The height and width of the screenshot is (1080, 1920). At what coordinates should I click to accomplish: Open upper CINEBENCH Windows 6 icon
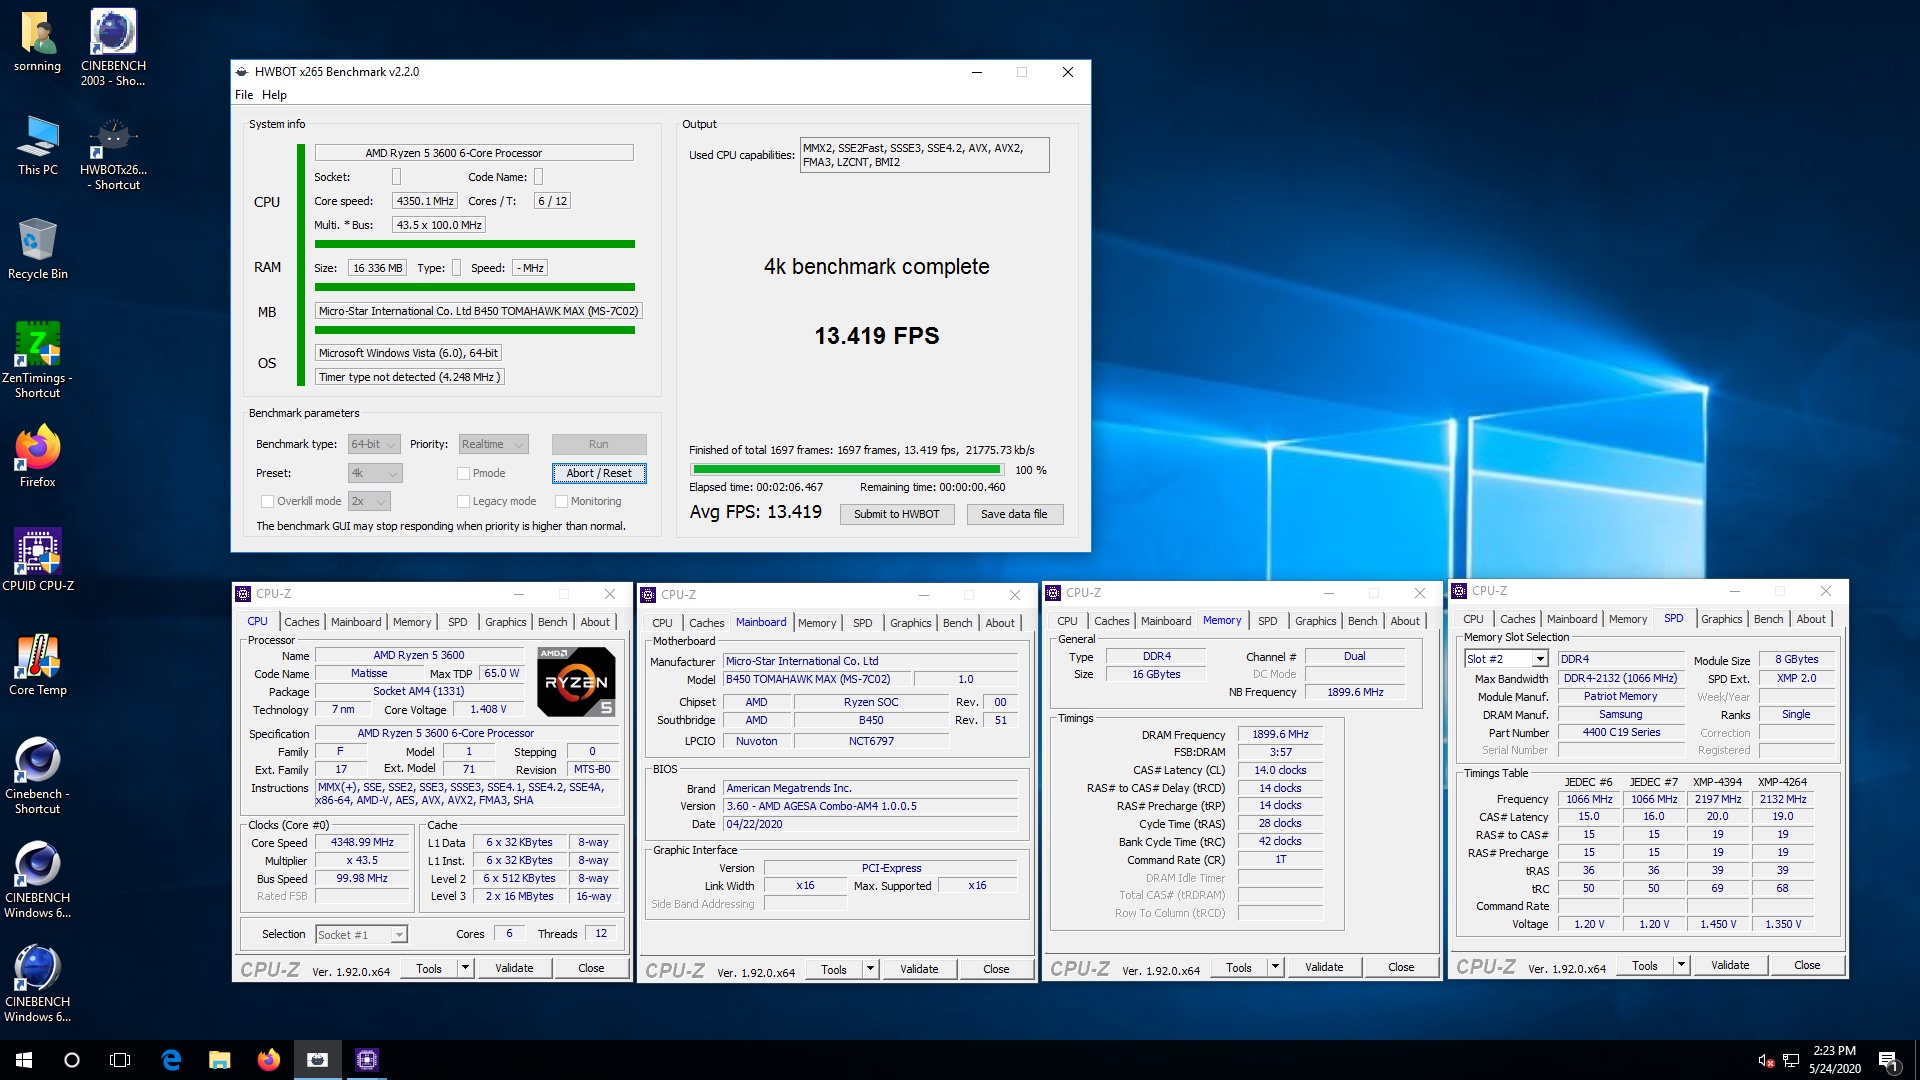[x=37, y=879]
